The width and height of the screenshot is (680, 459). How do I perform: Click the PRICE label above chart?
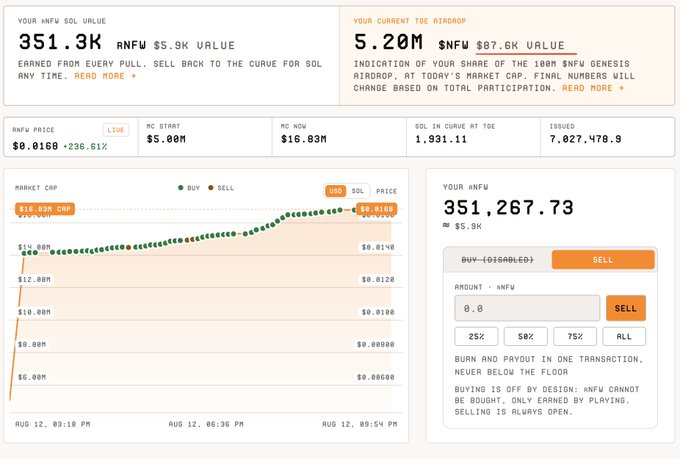coord(386,191)
